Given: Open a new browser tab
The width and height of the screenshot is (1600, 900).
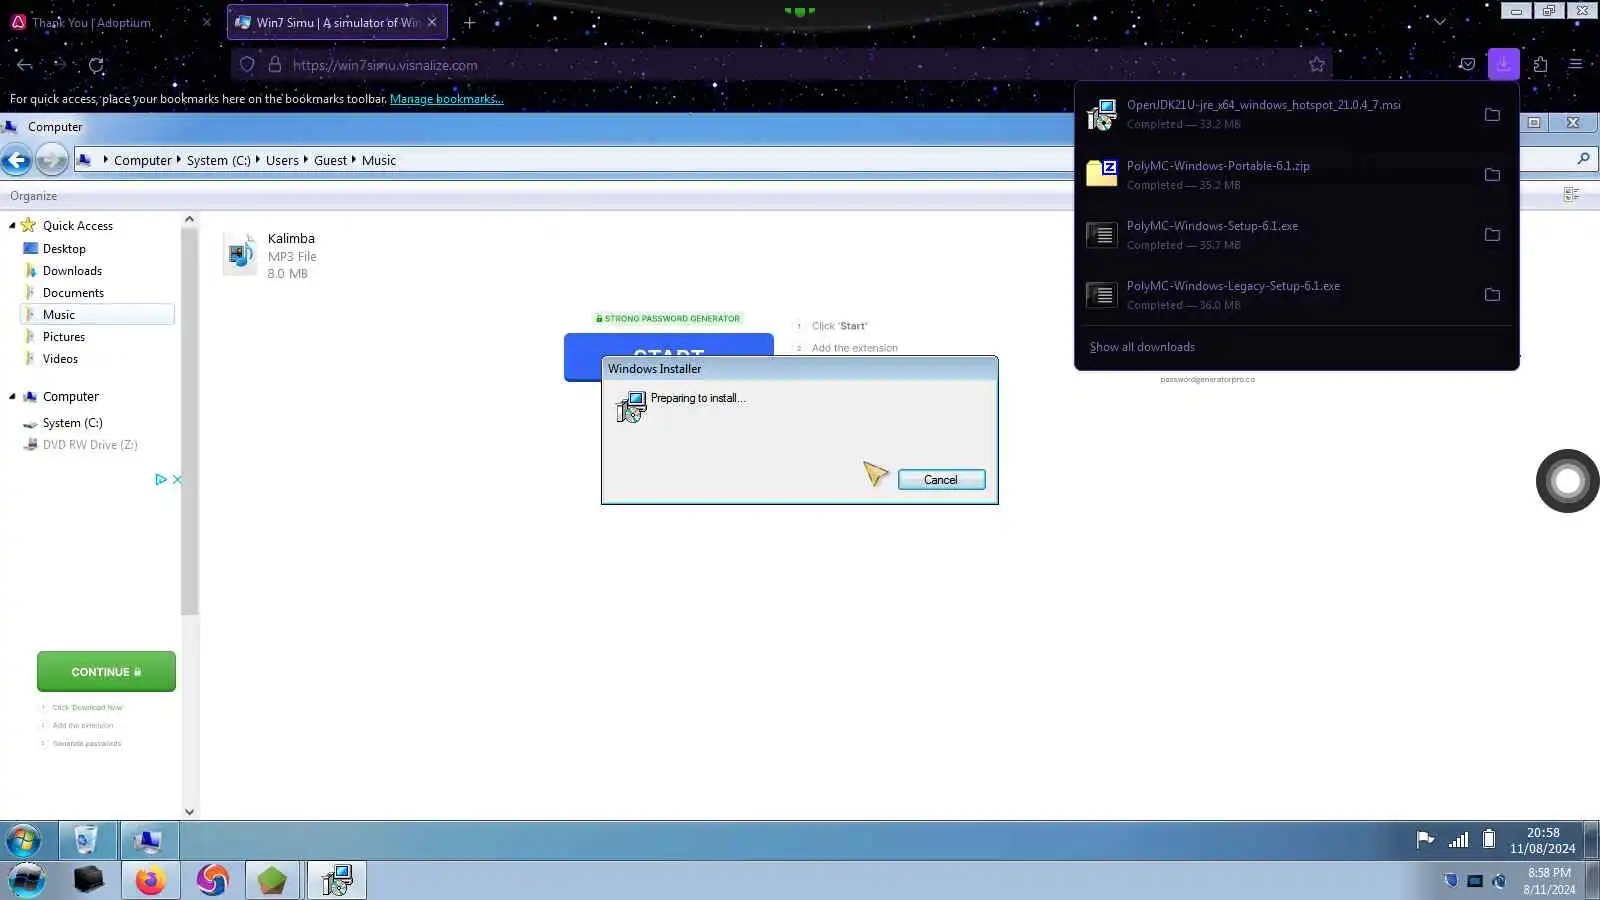Looking at the screenshot, I should [x=469, y=22].
